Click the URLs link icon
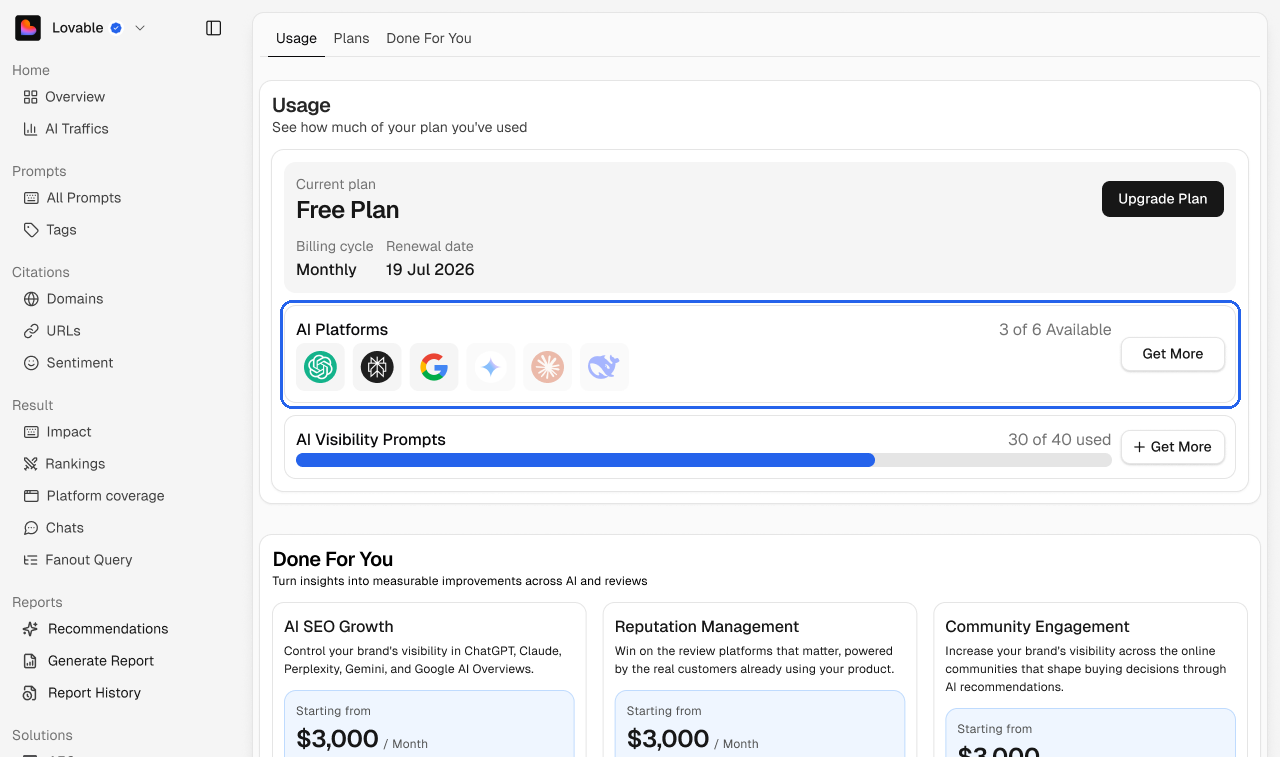Image resolution: width=1280 pixels, height=757 pixels. pos(31,331)
